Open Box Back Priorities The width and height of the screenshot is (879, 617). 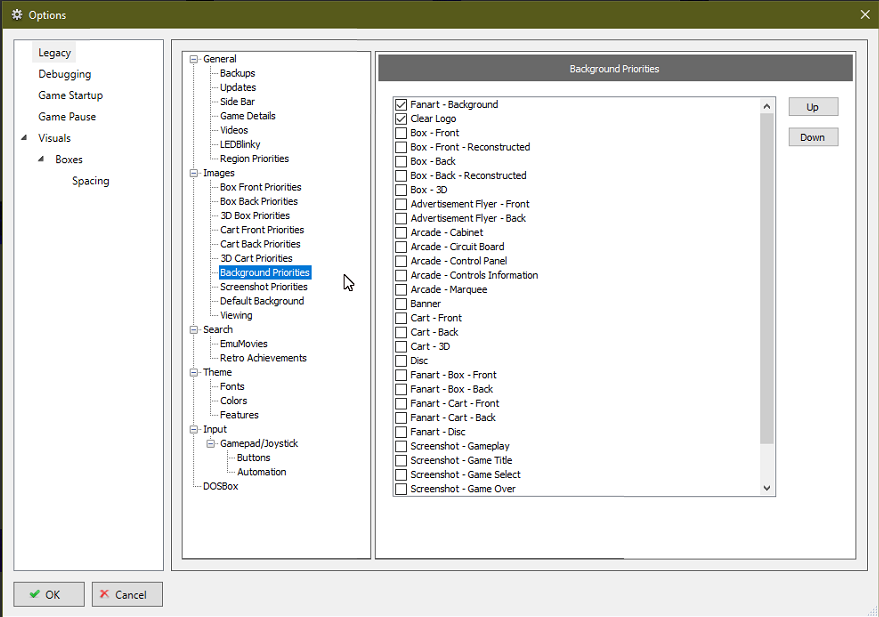pos(258,201)
